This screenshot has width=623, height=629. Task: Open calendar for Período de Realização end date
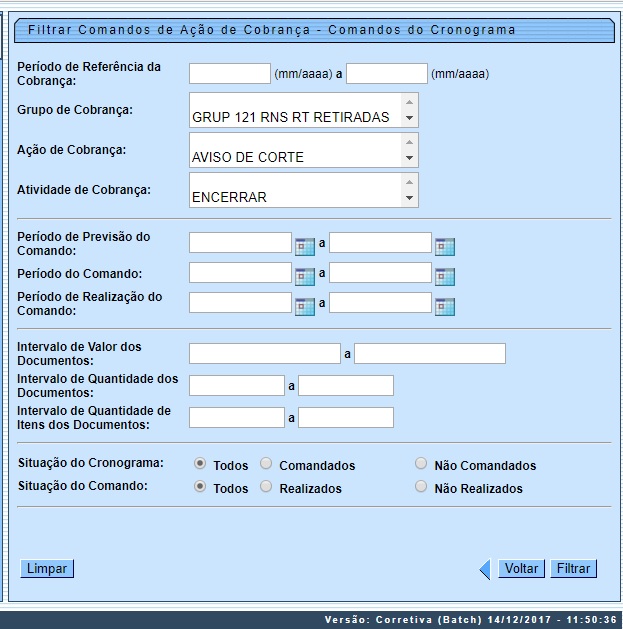(445, 306)
